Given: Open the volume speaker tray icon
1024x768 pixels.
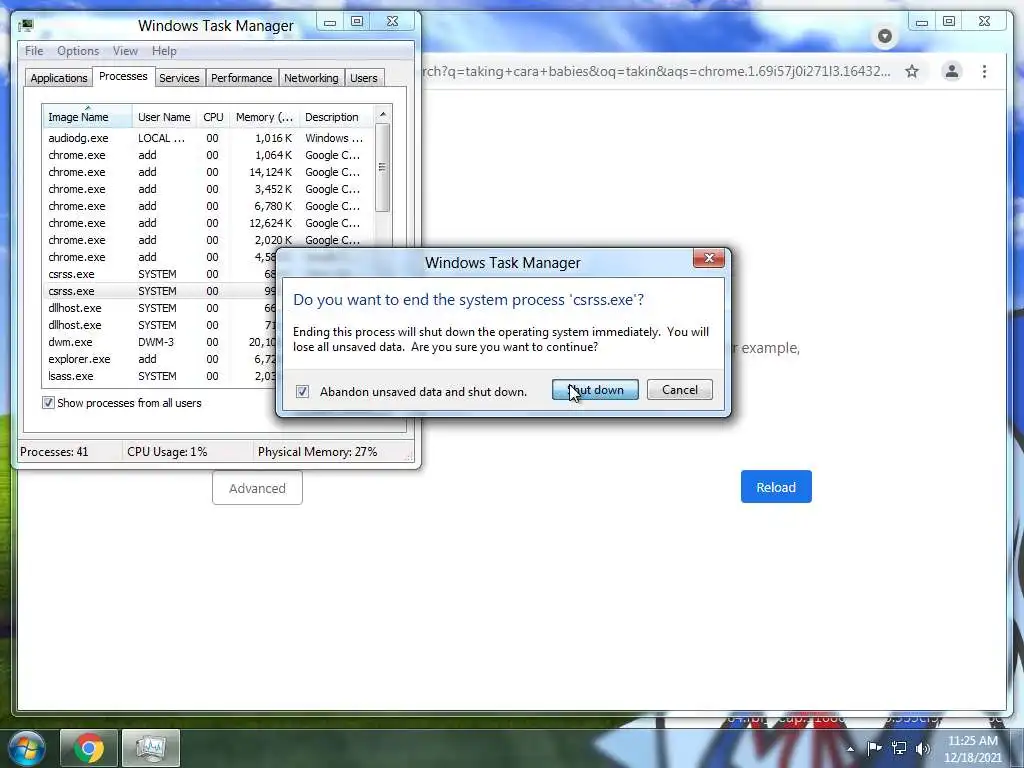Looking at the screenshot, I should pos(922,748).
